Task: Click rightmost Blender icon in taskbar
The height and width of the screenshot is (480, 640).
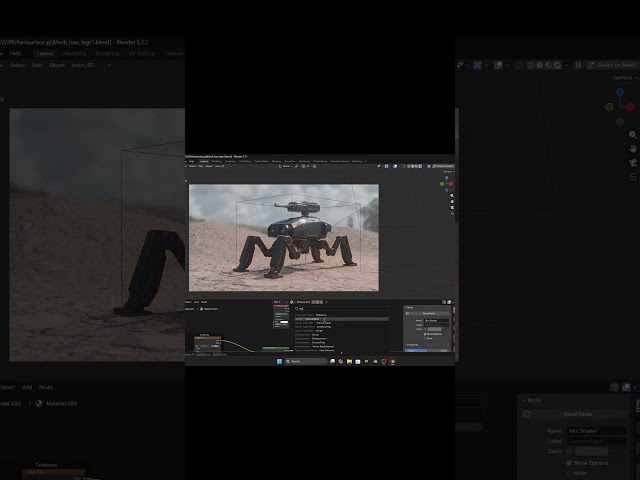Action: [392, 361]
